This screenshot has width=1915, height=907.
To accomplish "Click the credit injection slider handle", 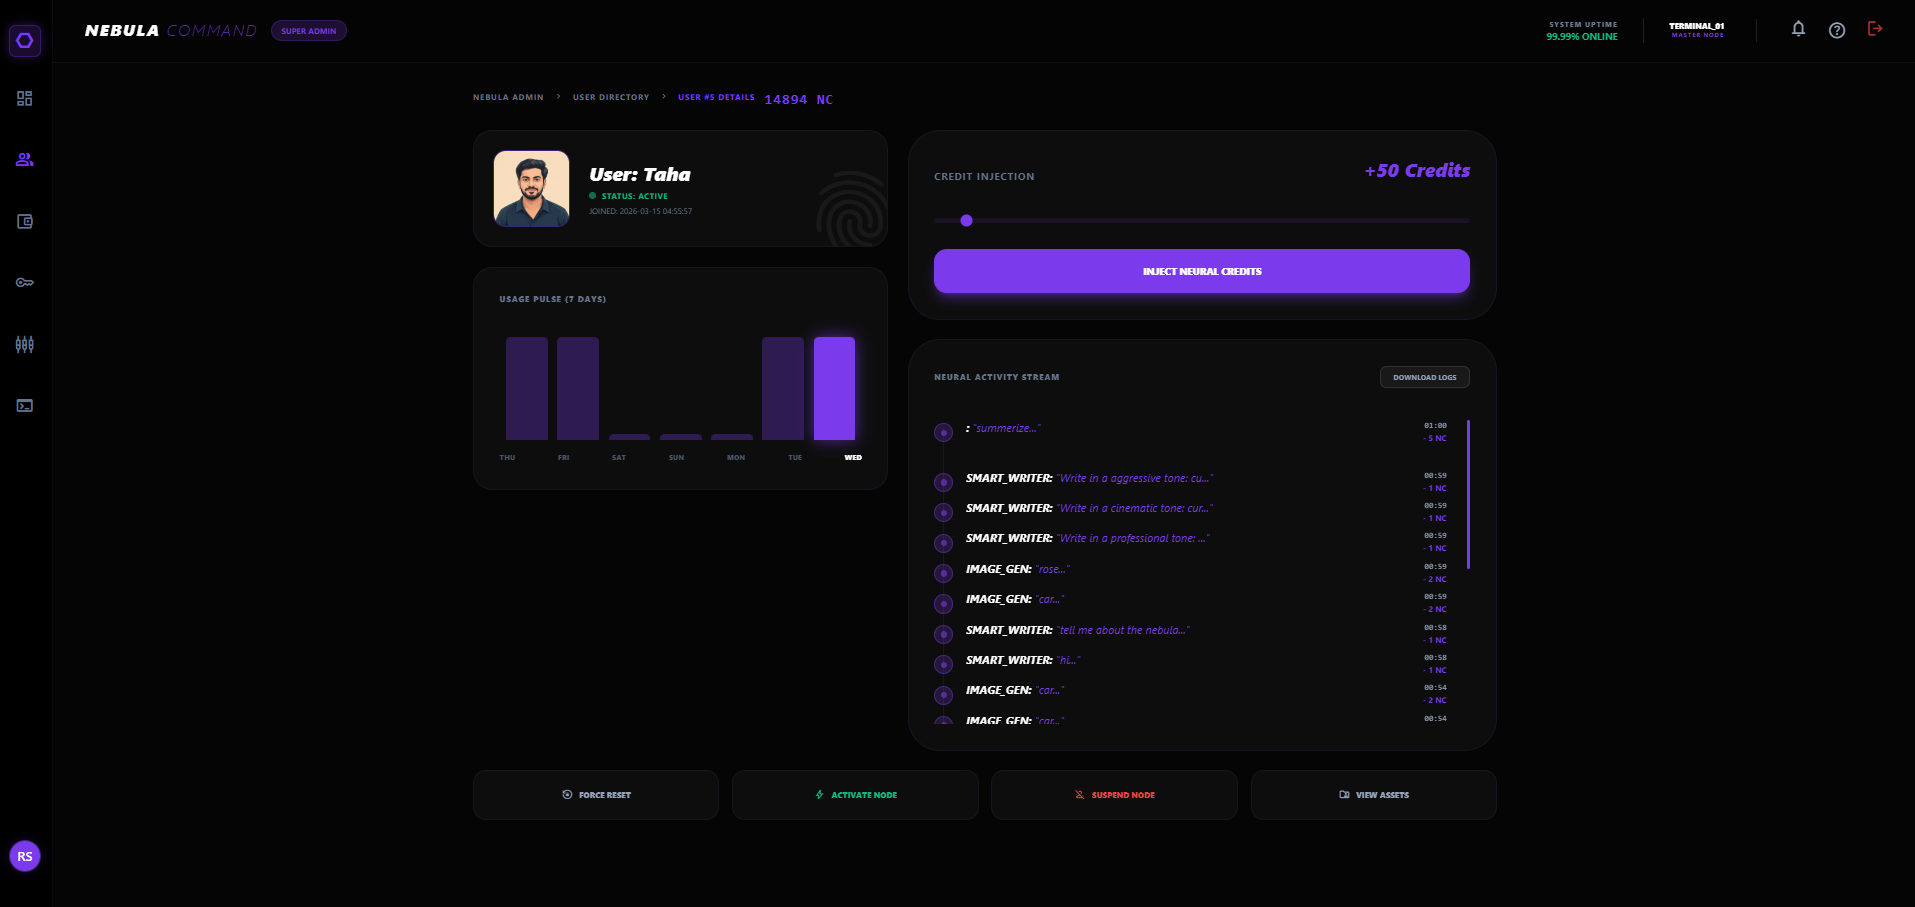I will click(x=966, y=221).
